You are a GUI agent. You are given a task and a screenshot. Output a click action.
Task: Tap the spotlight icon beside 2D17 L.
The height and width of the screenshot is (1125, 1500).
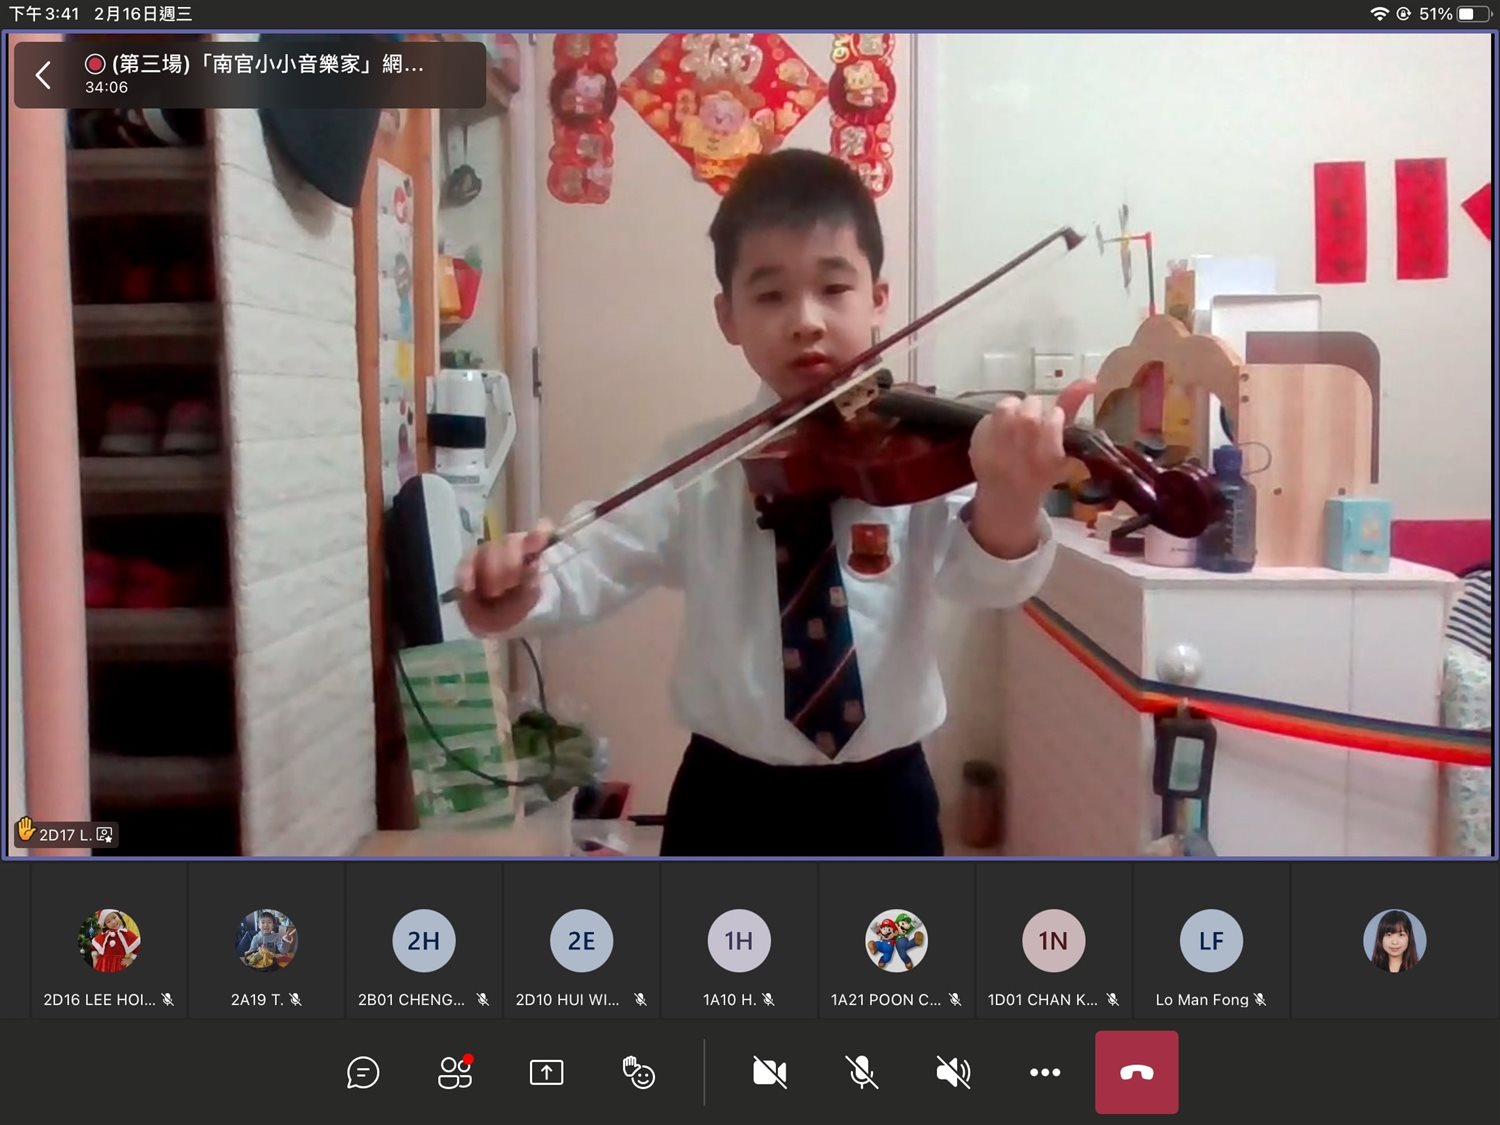105,835
